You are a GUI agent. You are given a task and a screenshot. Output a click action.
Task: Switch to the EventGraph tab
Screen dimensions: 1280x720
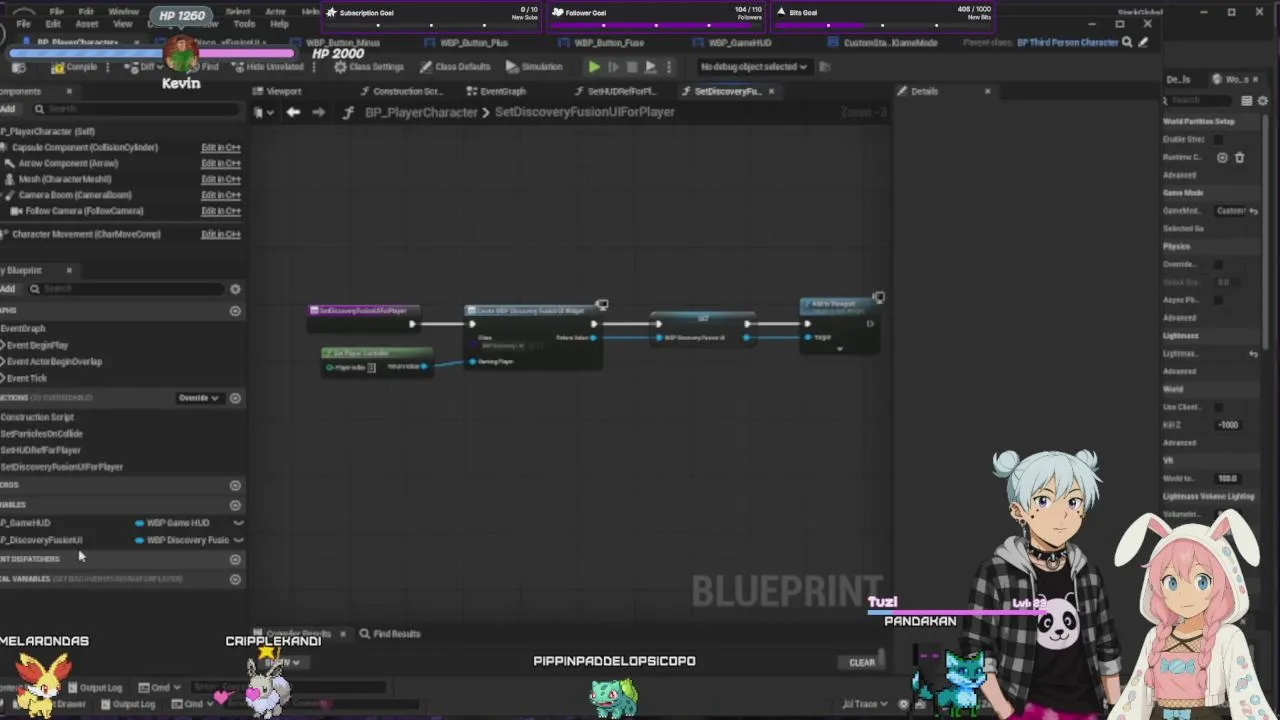(x=496, y=91)
